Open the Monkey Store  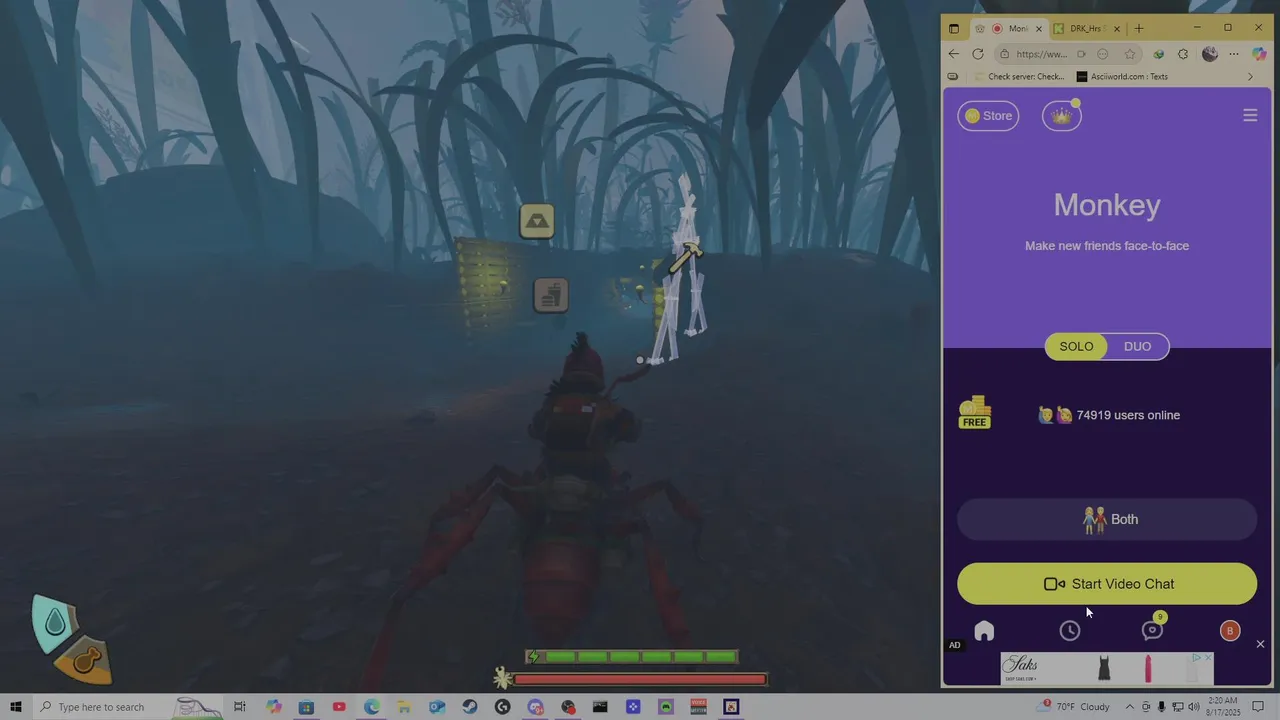(988, 116)
